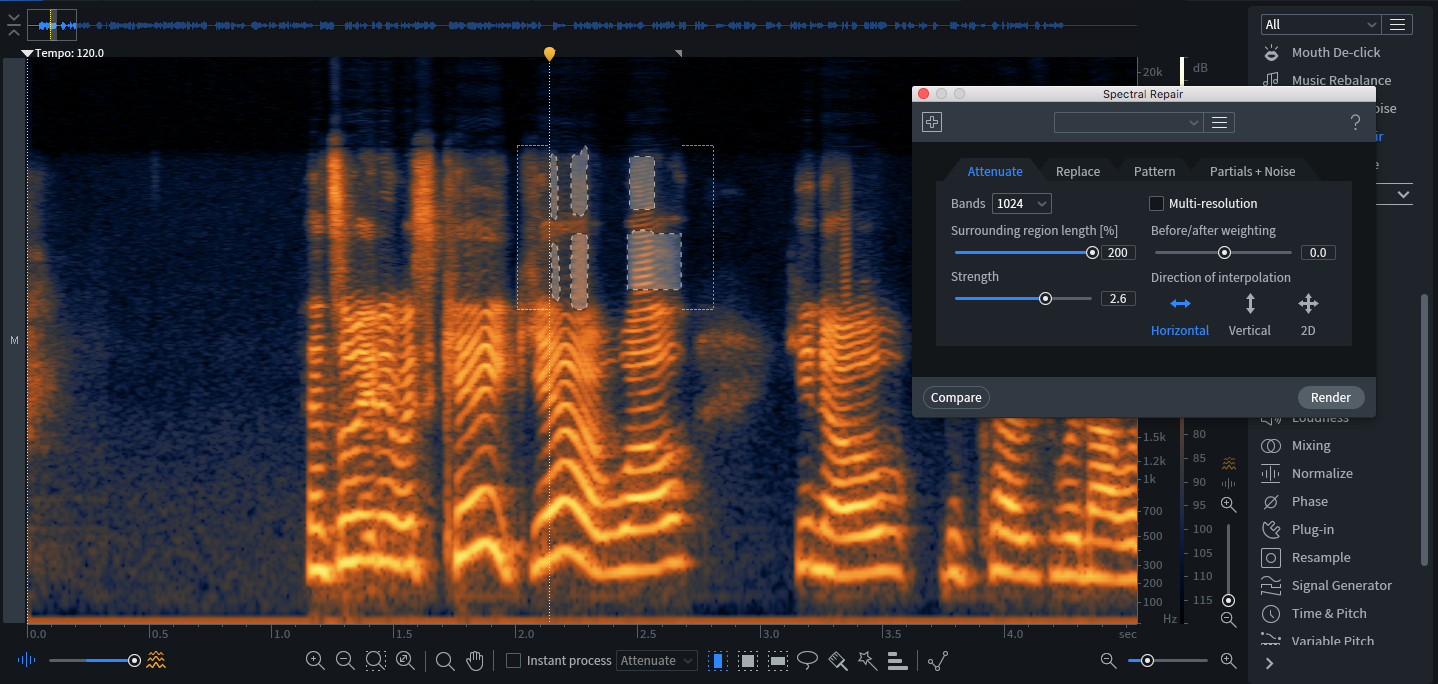Viewport: 1438px width, 684px height.
Task: Click the zoom to selection icon
Action: click(x=375, y=660)
